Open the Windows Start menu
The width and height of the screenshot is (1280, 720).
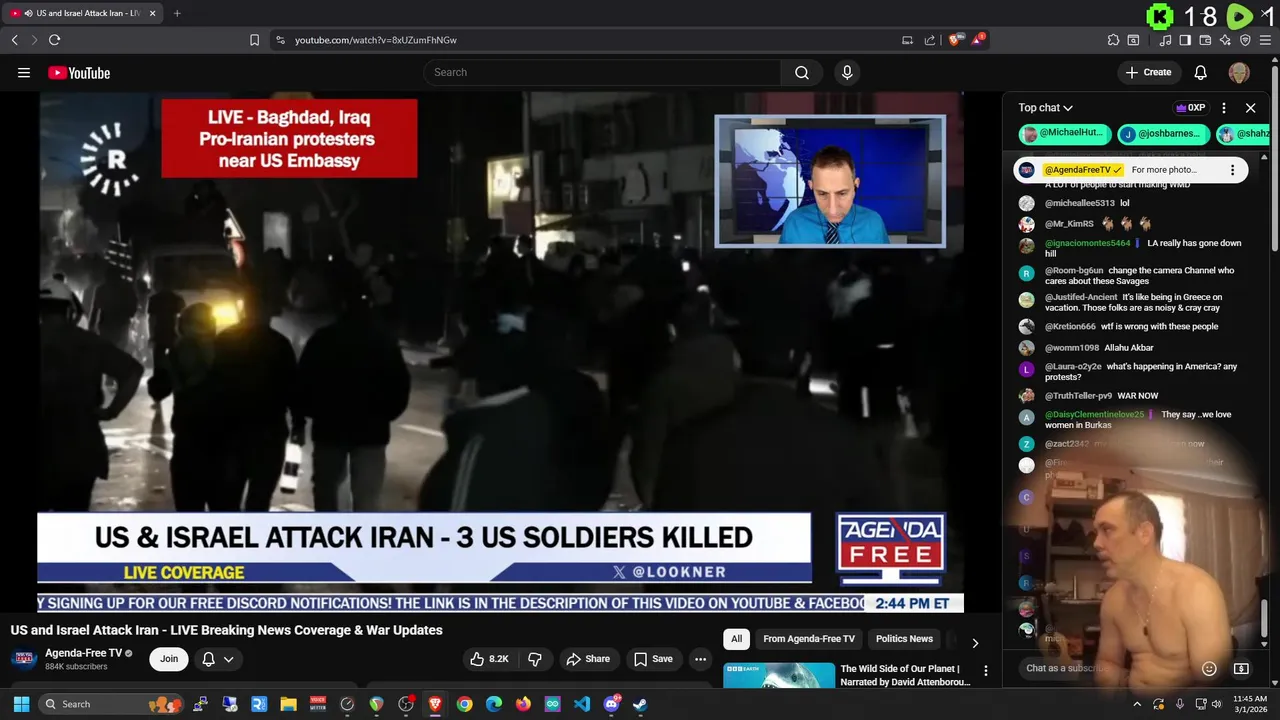[21, 704]
